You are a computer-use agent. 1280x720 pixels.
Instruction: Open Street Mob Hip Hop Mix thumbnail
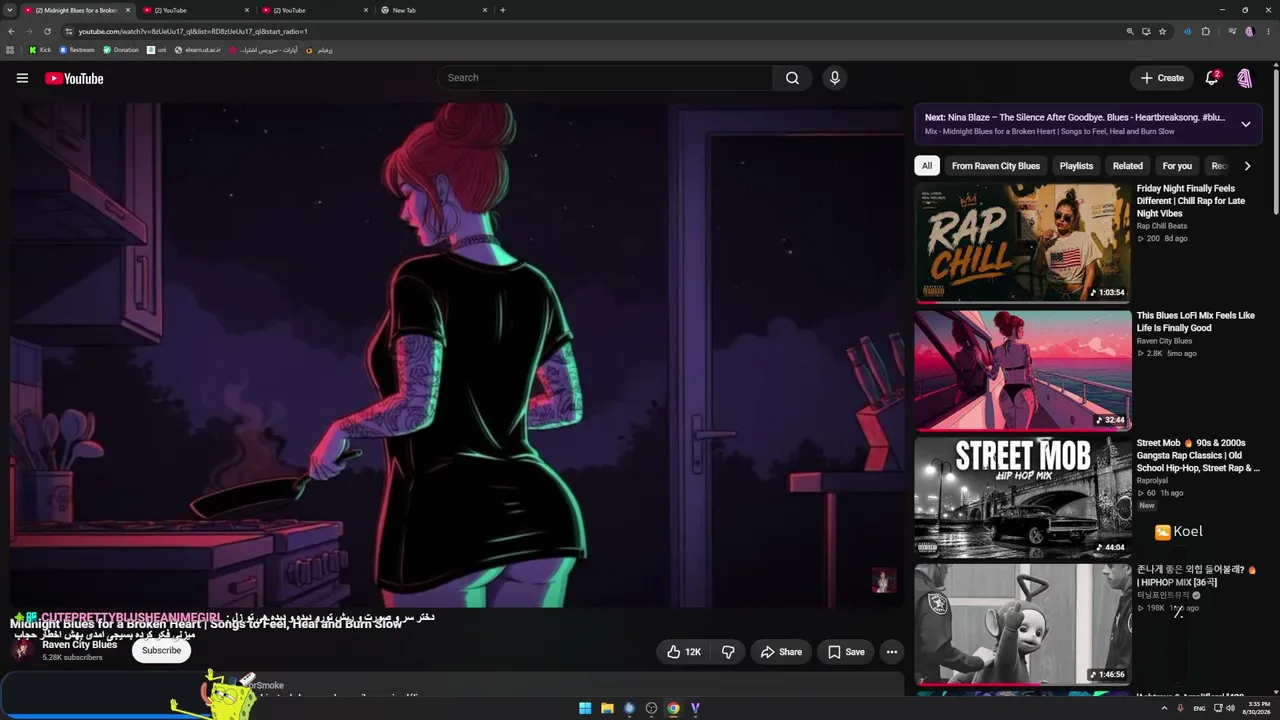(x=1022, y=497)
